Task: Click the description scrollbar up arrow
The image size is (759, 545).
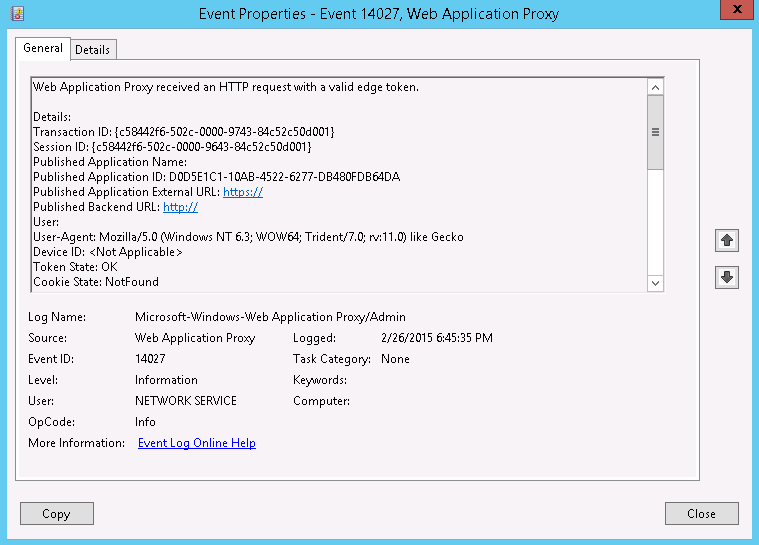Action: point(655,88)
